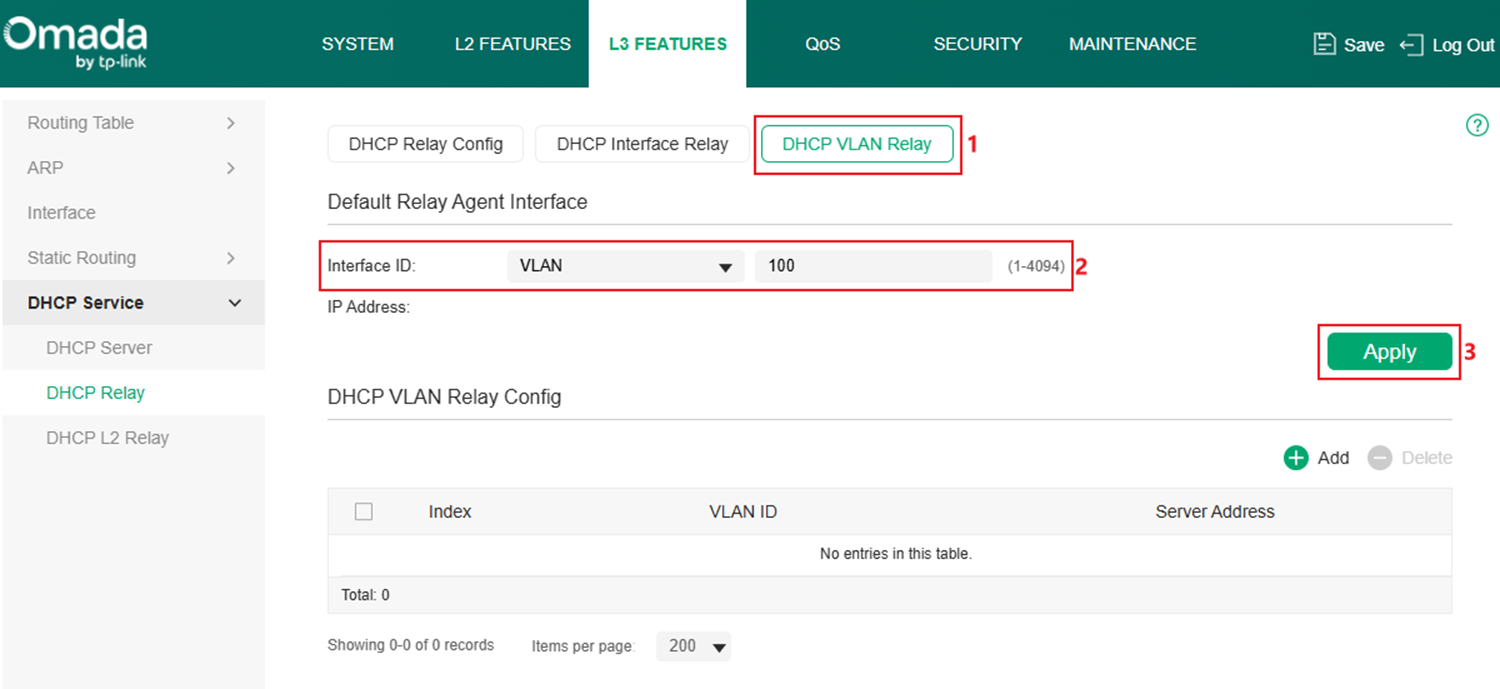
Task: Click the 'No entries in this table.' text
Action: click(x=896, y=553)
